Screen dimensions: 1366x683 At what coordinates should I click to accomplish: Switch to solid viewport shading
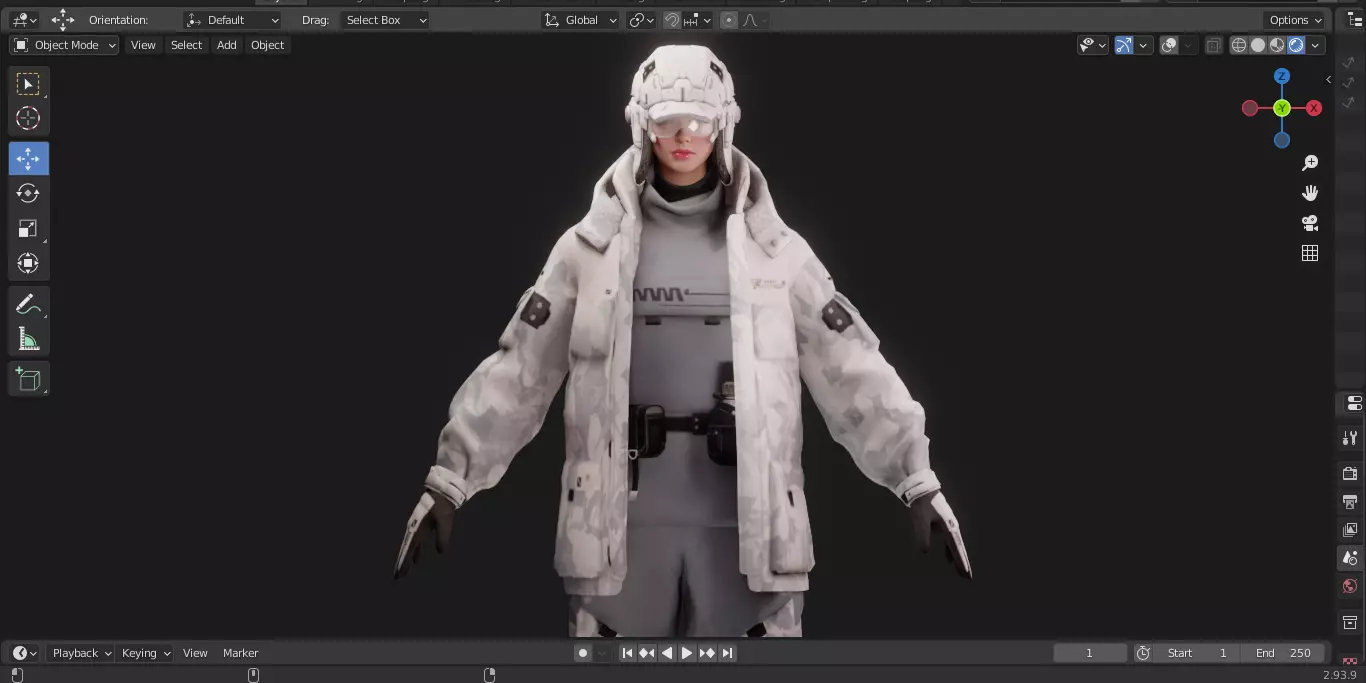click(1258, 45)
